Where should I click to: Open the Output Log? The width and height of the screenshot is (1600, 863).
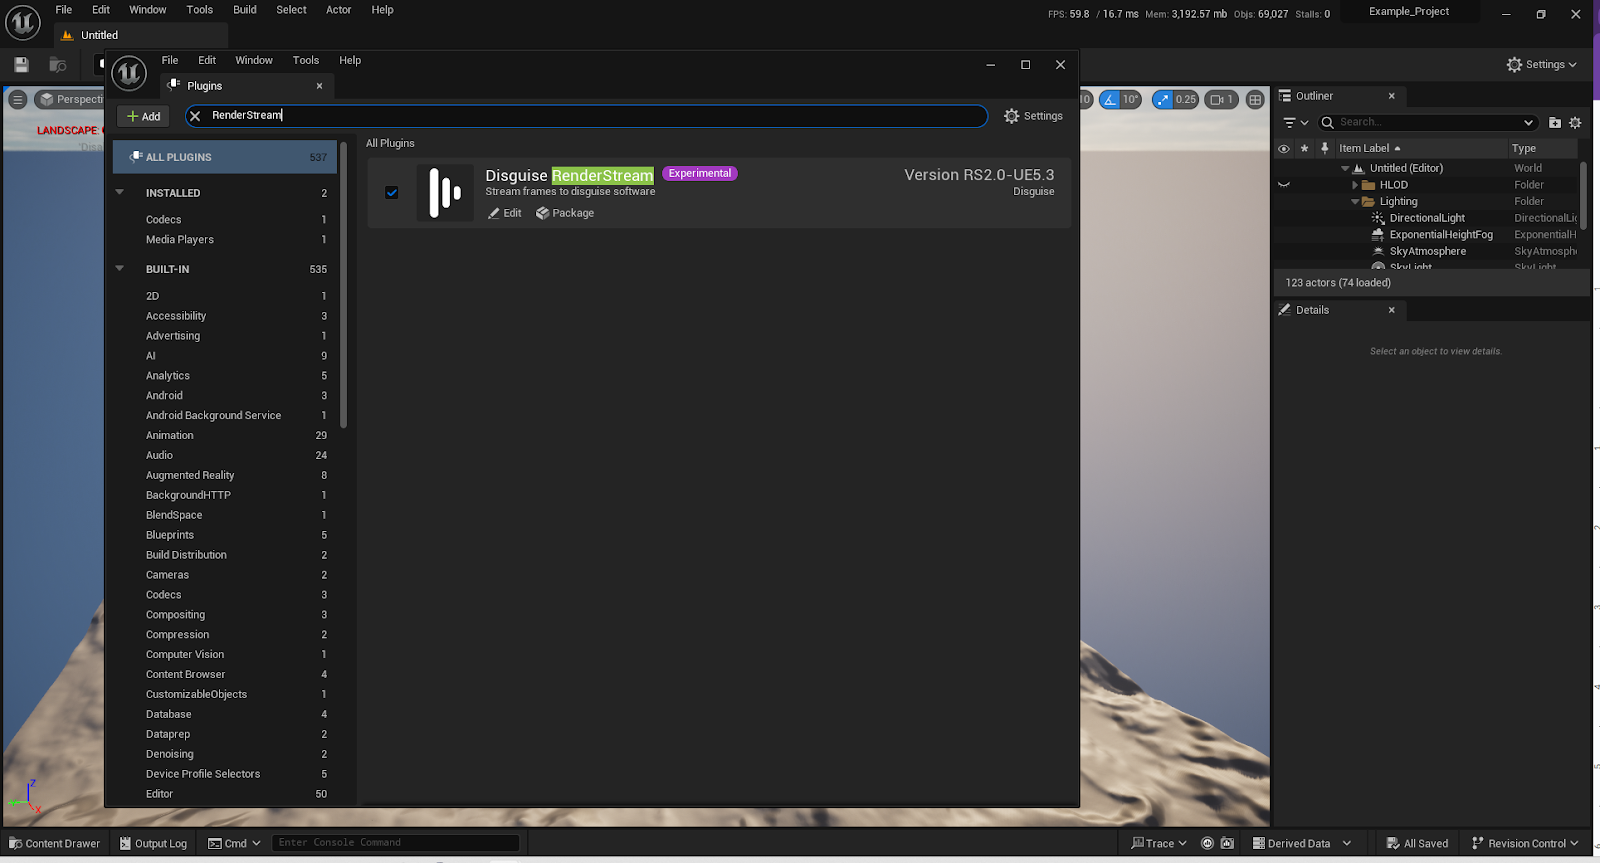click(x=153, y=844)
